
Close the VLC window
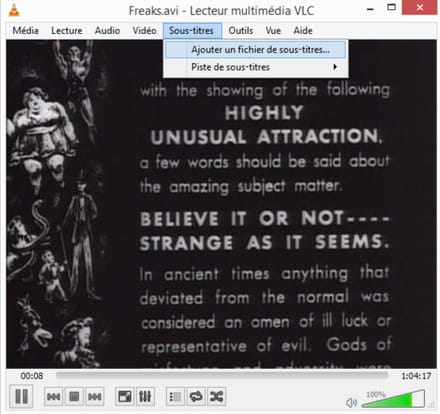coord(420,8)
